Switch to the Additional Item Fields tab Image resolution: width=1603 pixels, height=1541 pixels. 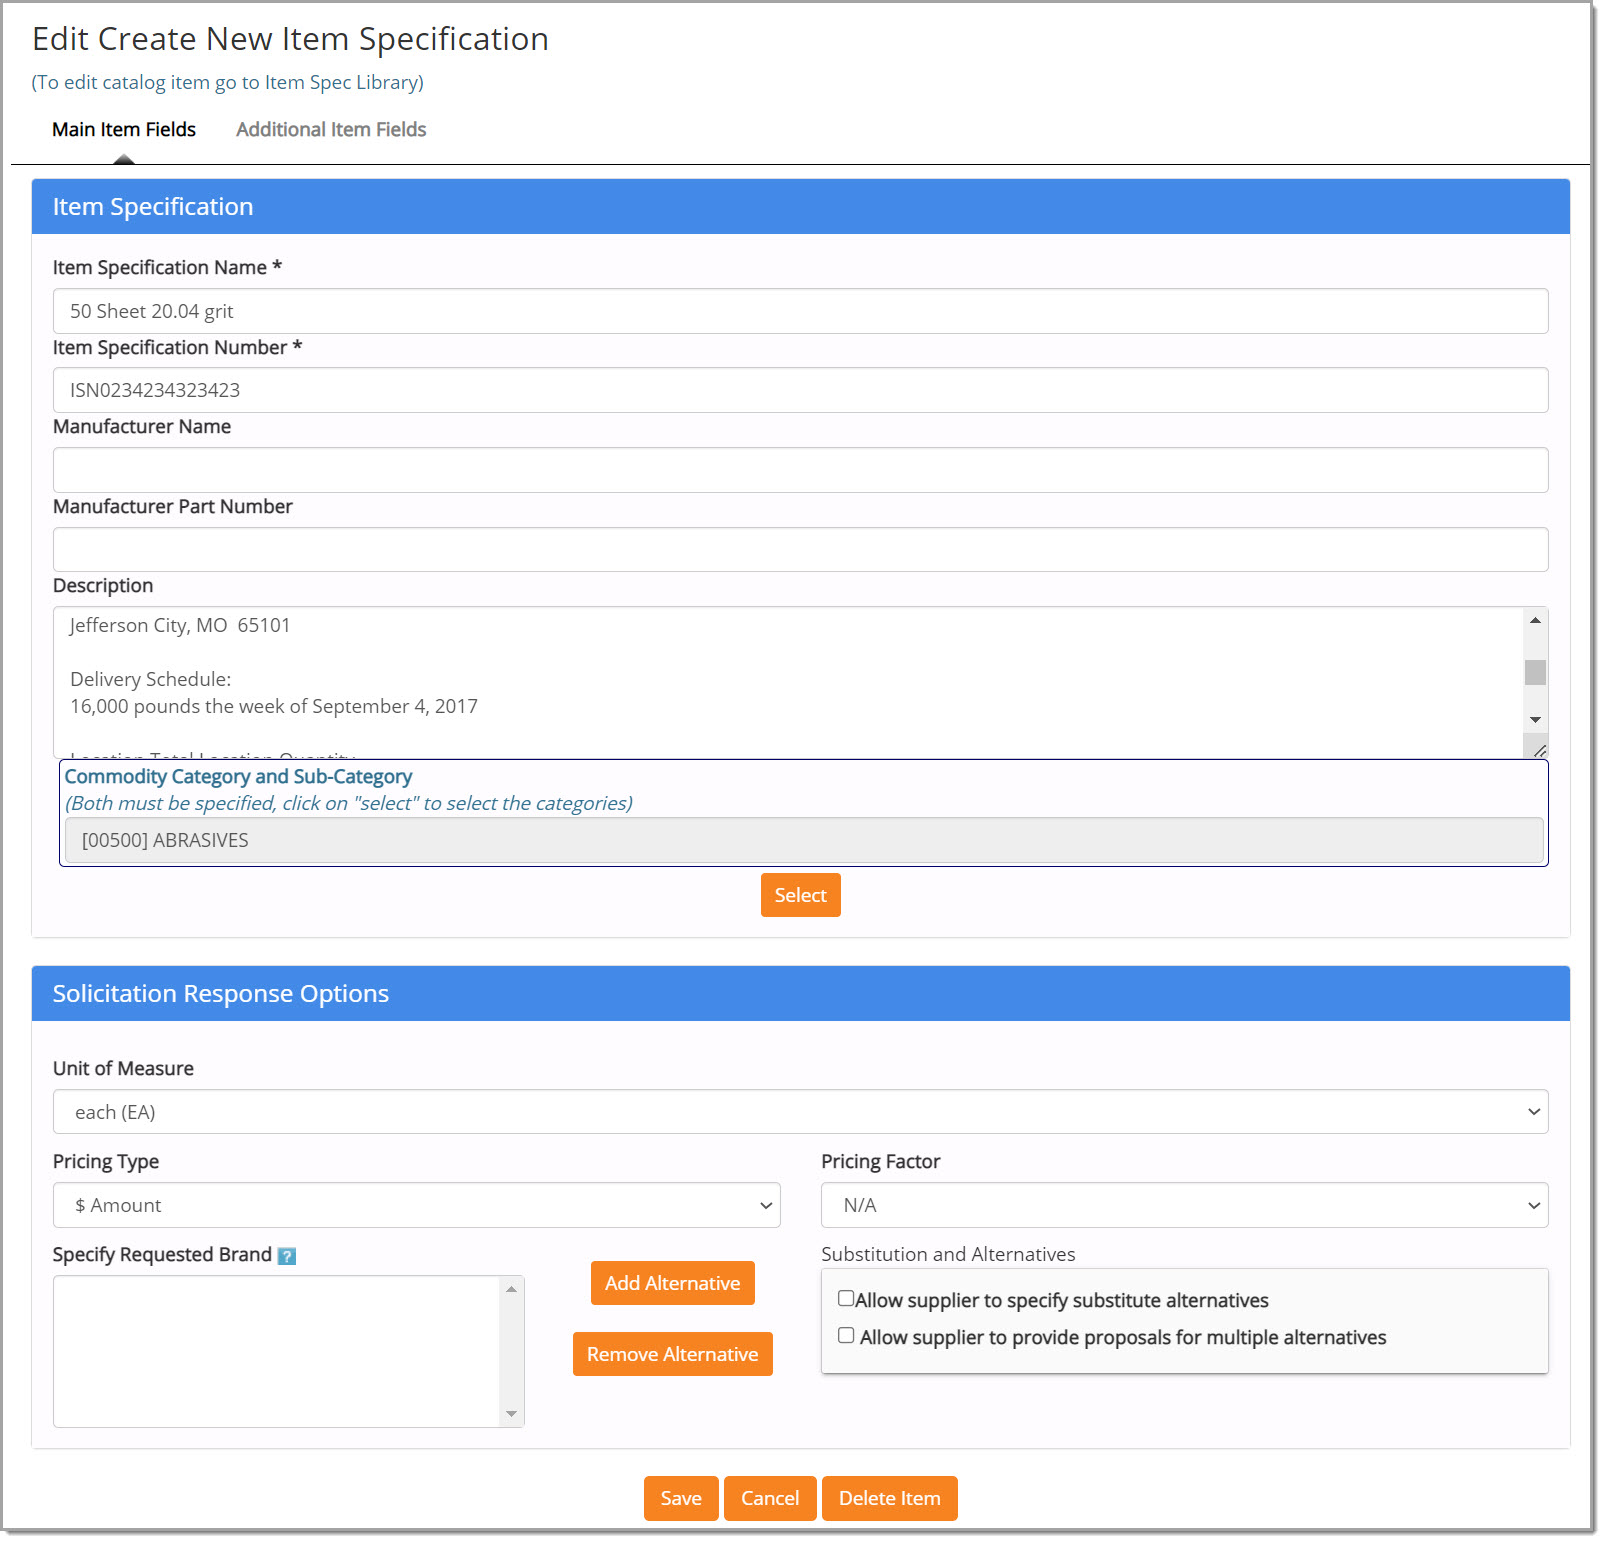pyautogui.click(x=330, y=129)
